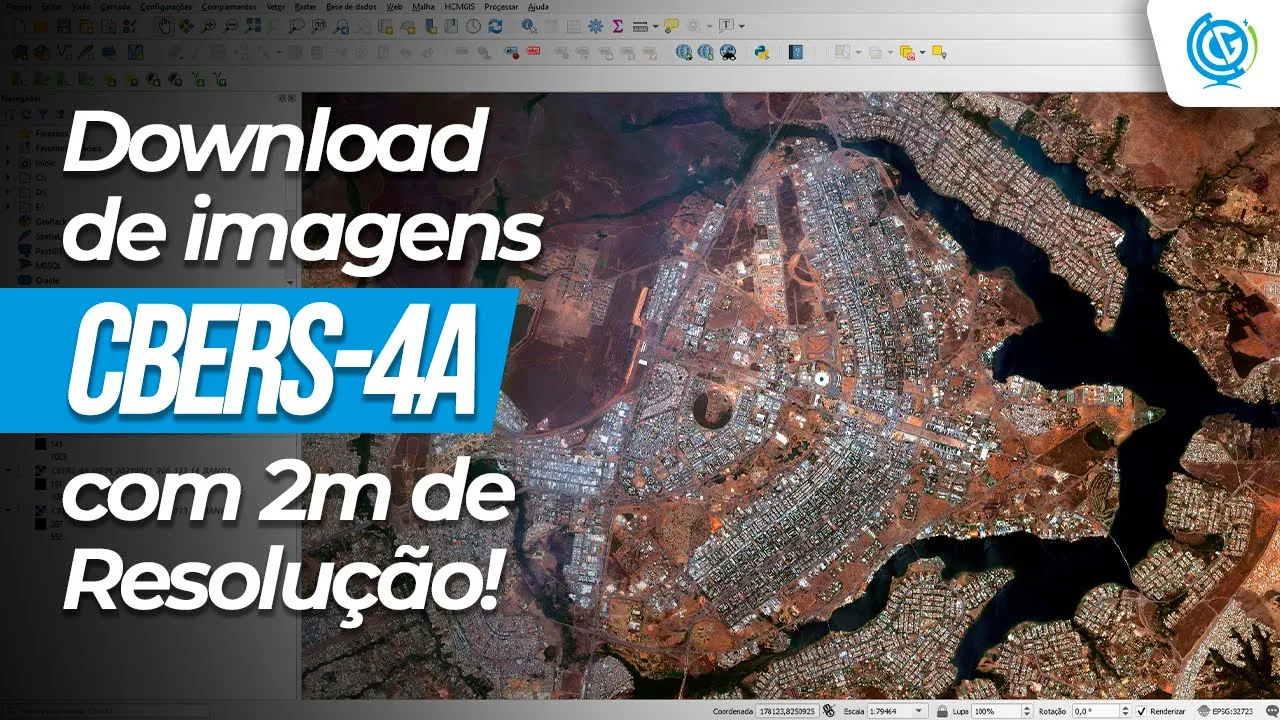Open the Editar menu
1280x720 pixels.
(52, 7)
